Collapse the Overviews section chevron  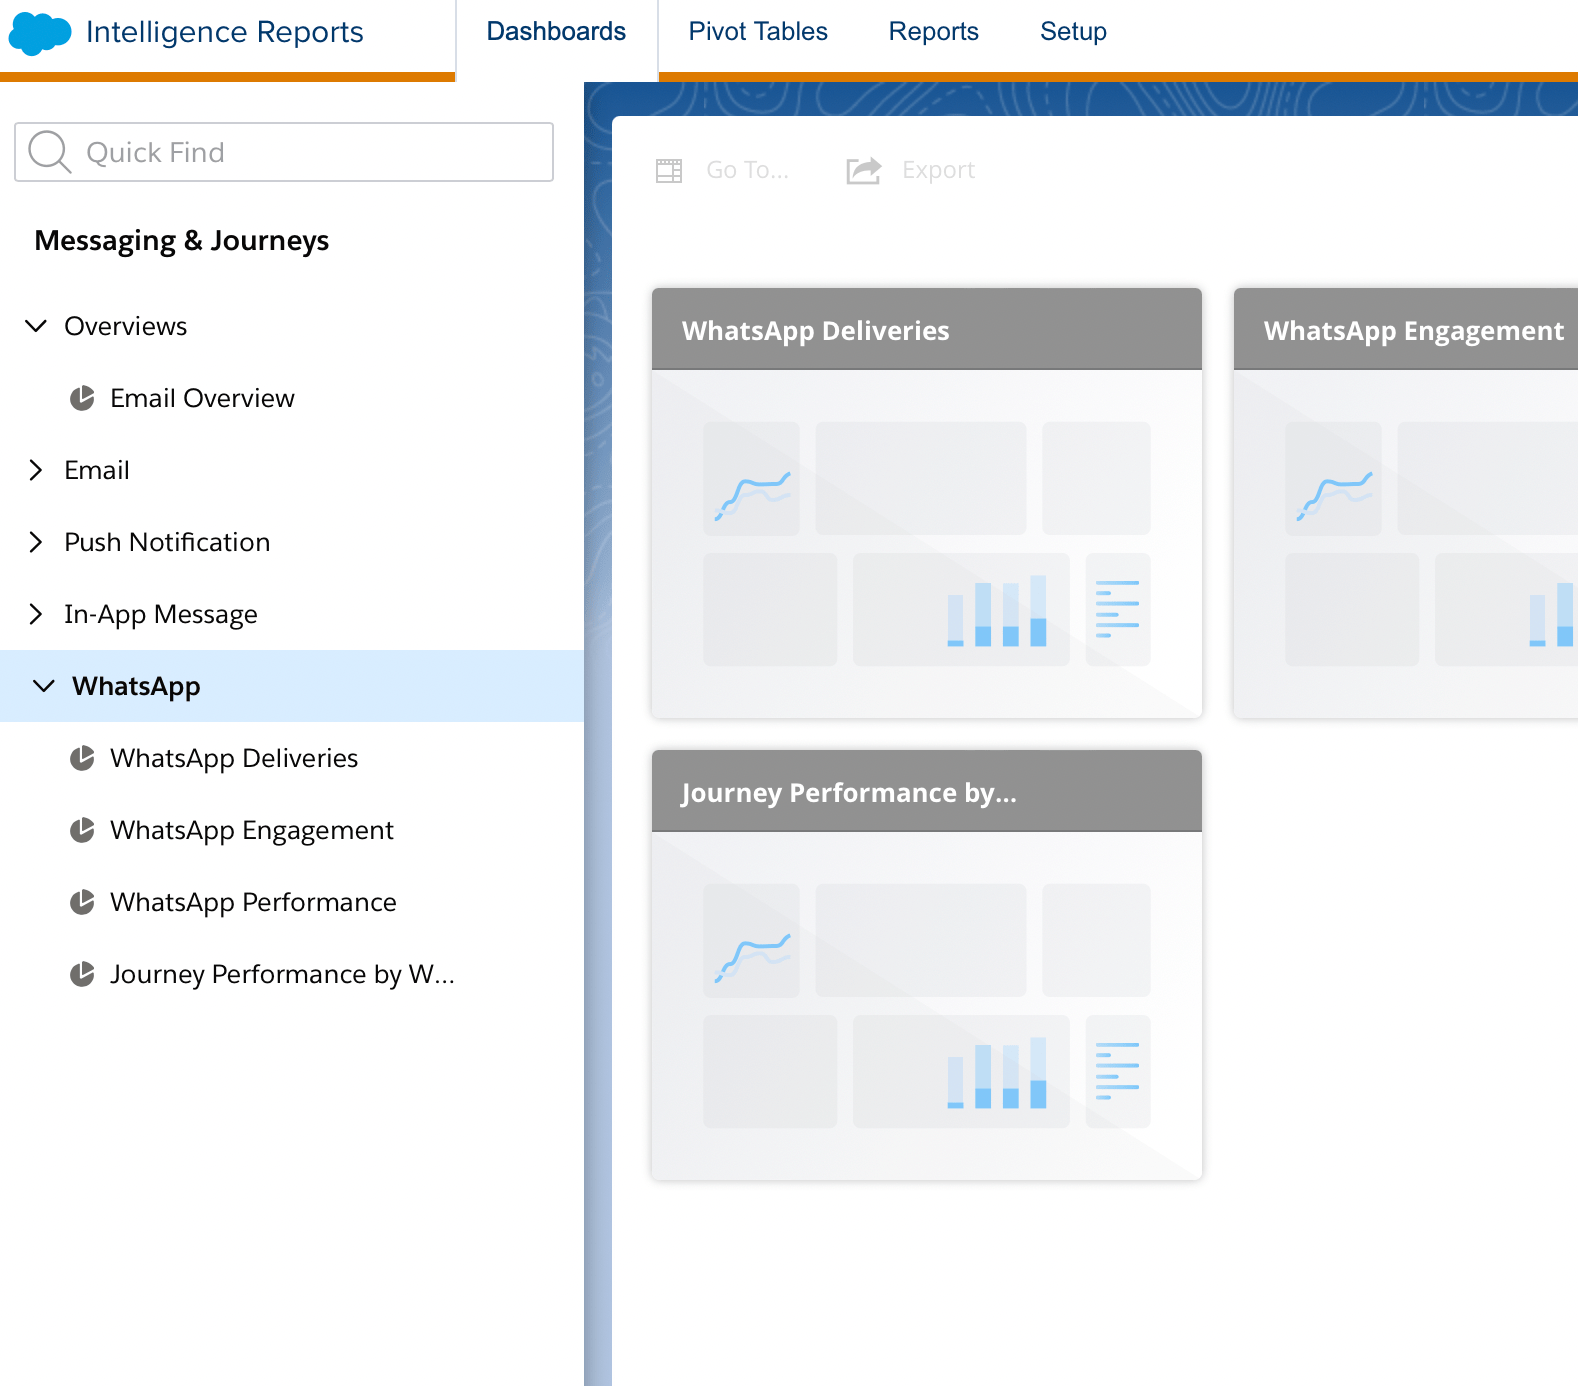click(x=36, y=326)
